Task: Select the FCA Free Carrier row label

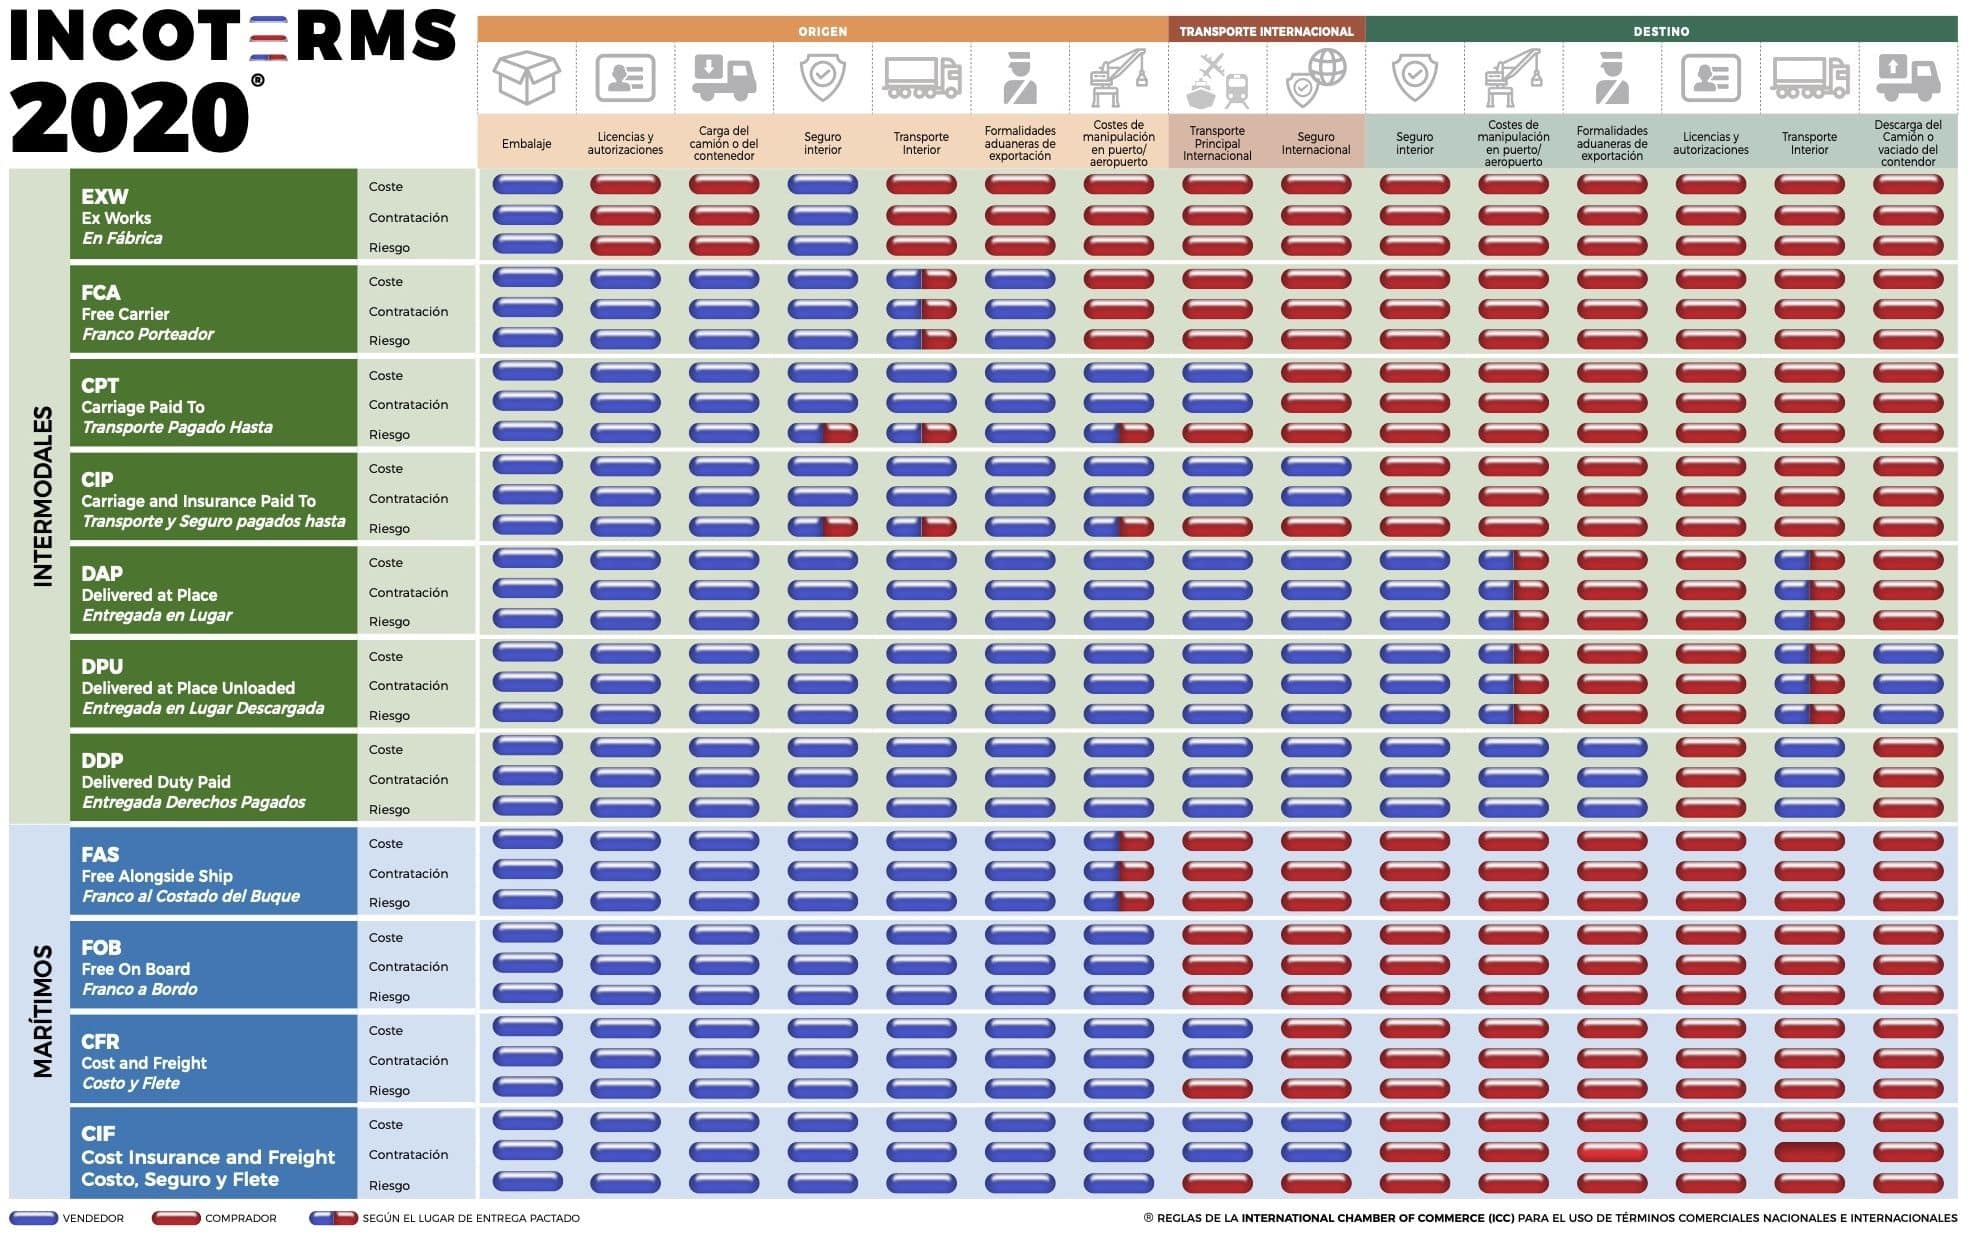Action: click(213, 309)
